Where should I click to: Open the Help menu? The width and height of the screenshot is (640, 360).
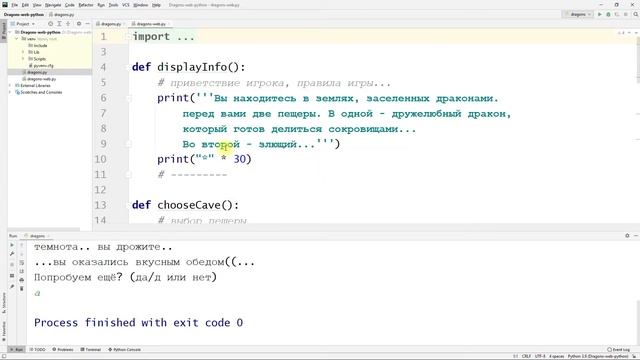pyautogui.click(x=156, y=5)
